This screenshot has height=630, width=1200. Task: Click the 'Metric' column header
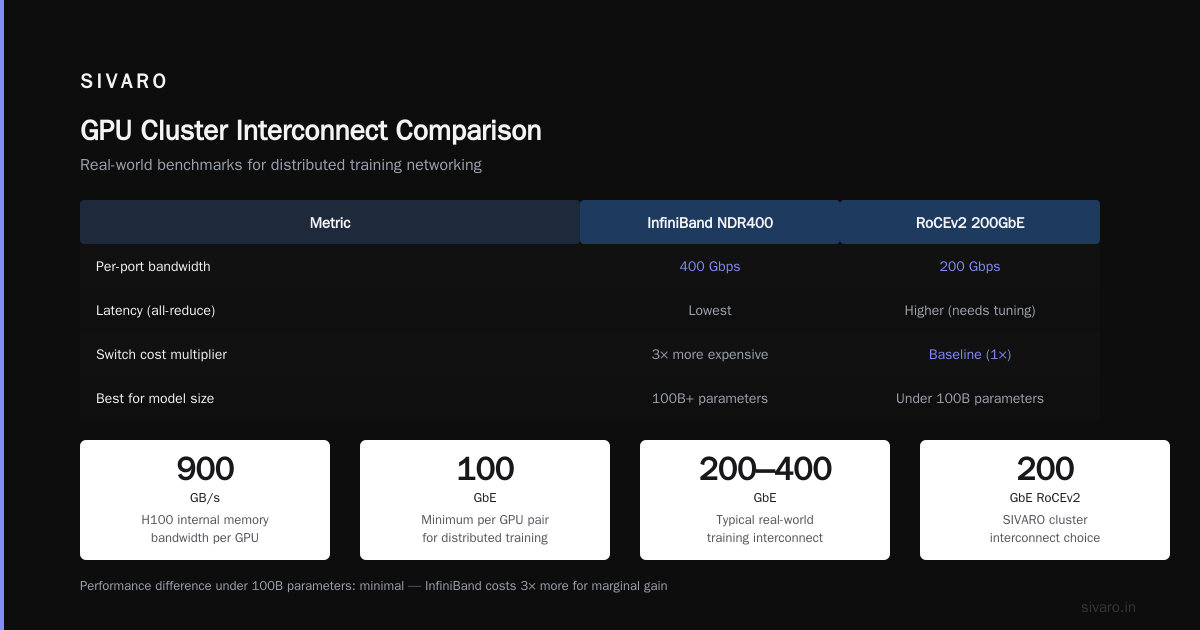330,223
